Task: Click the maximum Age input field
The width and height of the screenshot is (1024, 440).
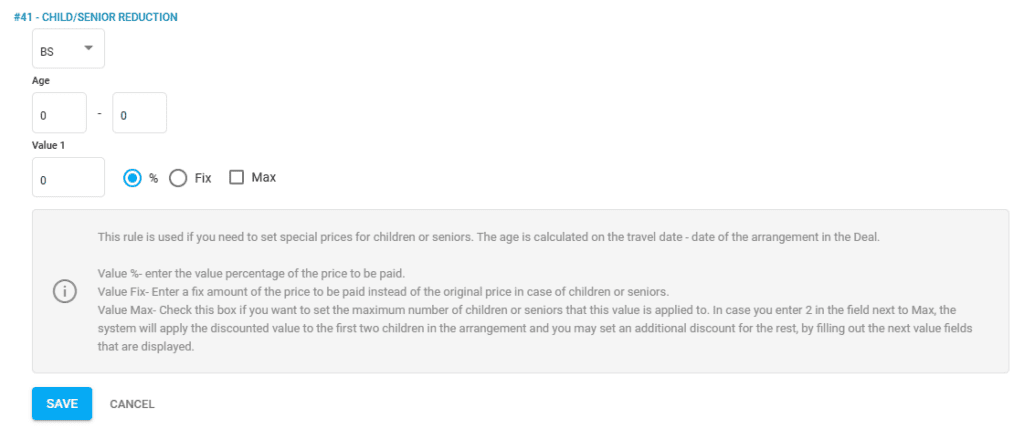Action: (x=139, y=113)
